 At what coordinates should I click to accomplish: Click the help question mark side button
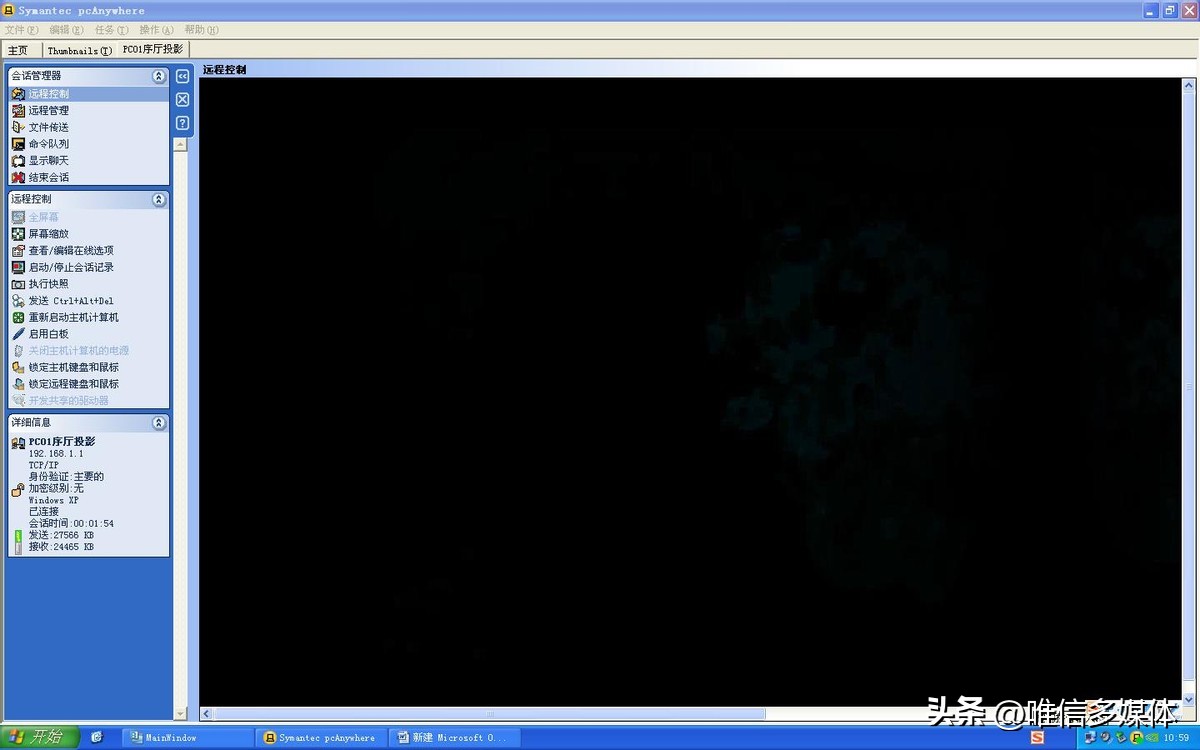182,123
